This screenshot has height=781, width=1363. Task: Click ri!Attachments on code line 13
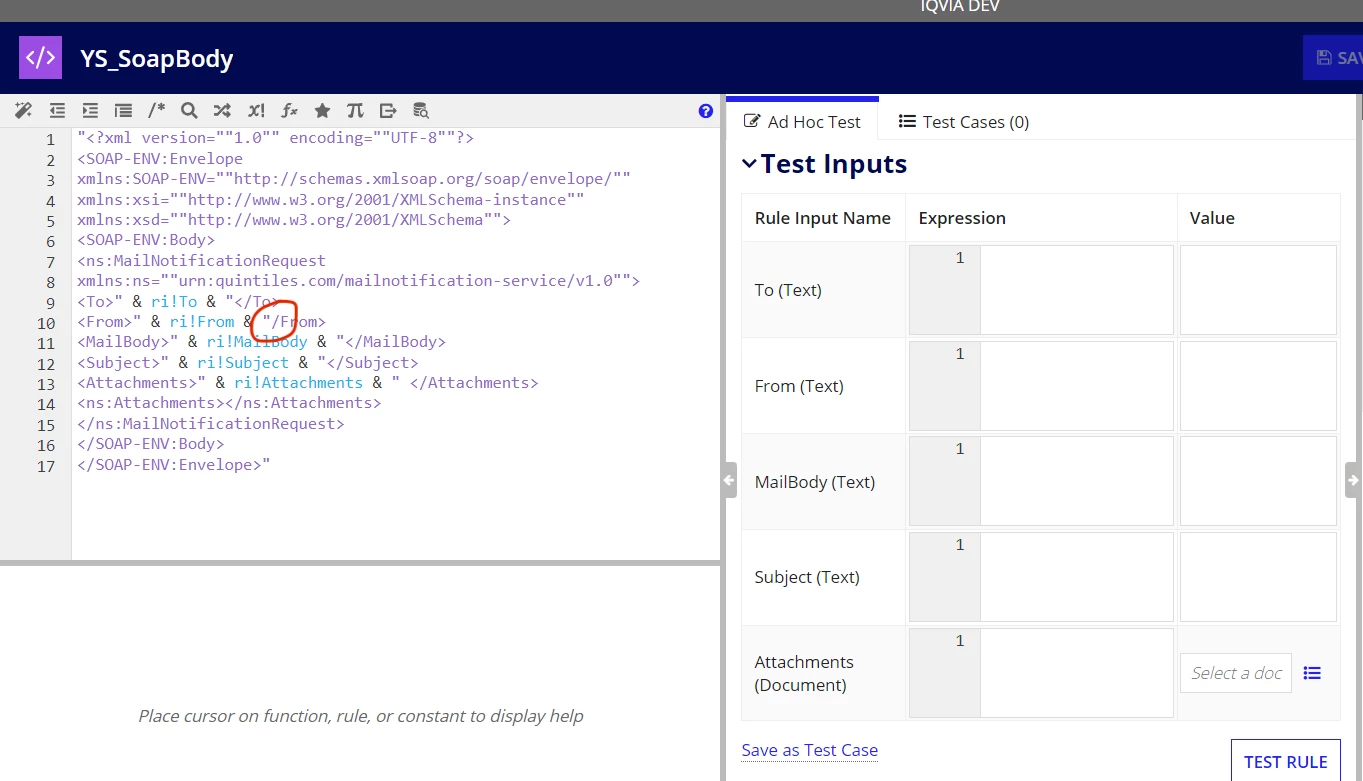pos(298,382)
